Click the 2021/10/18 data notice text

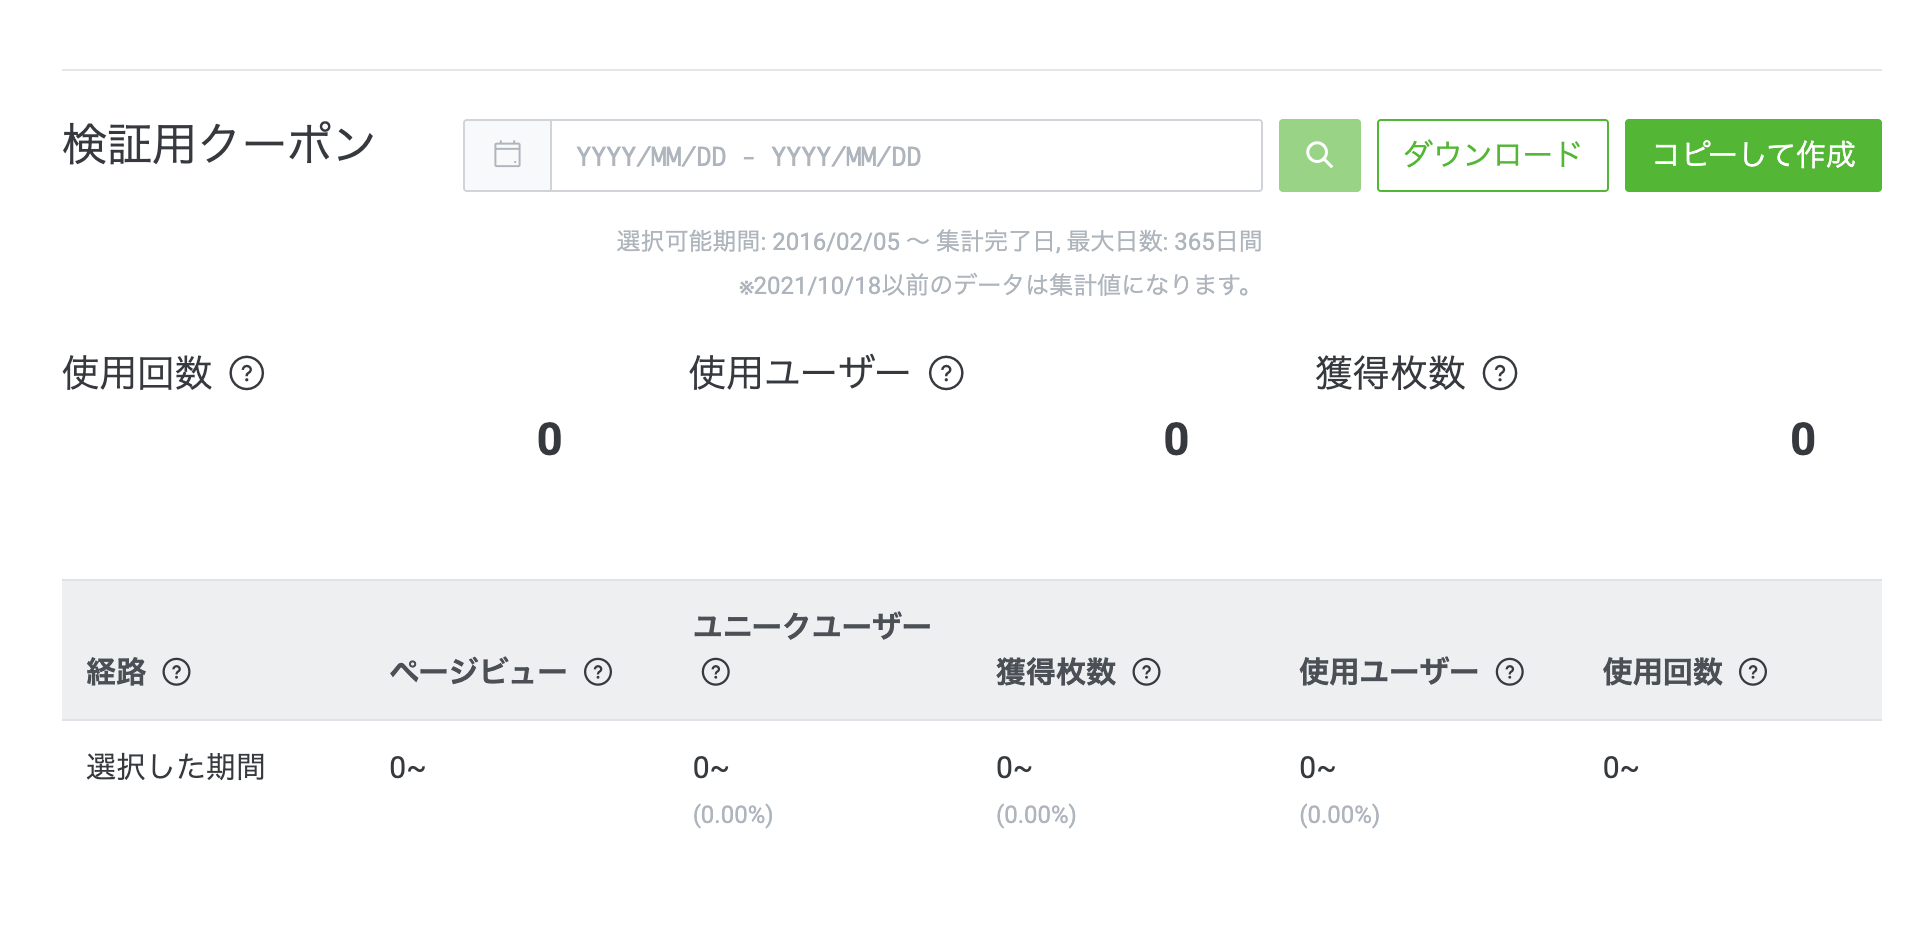(x=996, y=286)
